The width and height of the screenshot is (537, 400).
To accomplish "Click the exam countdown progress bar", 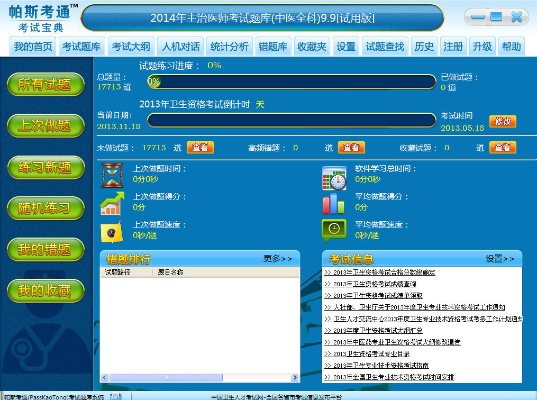I will pos(291,121).
